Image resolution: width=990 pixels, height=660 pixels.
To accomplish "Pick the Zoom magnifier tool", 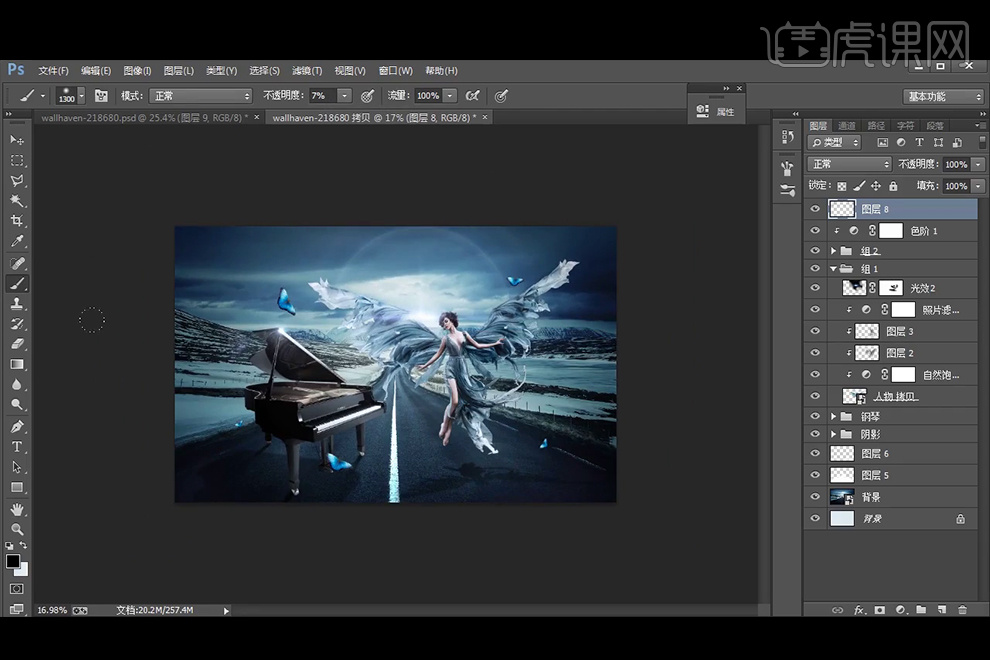I will click(17, 529).
